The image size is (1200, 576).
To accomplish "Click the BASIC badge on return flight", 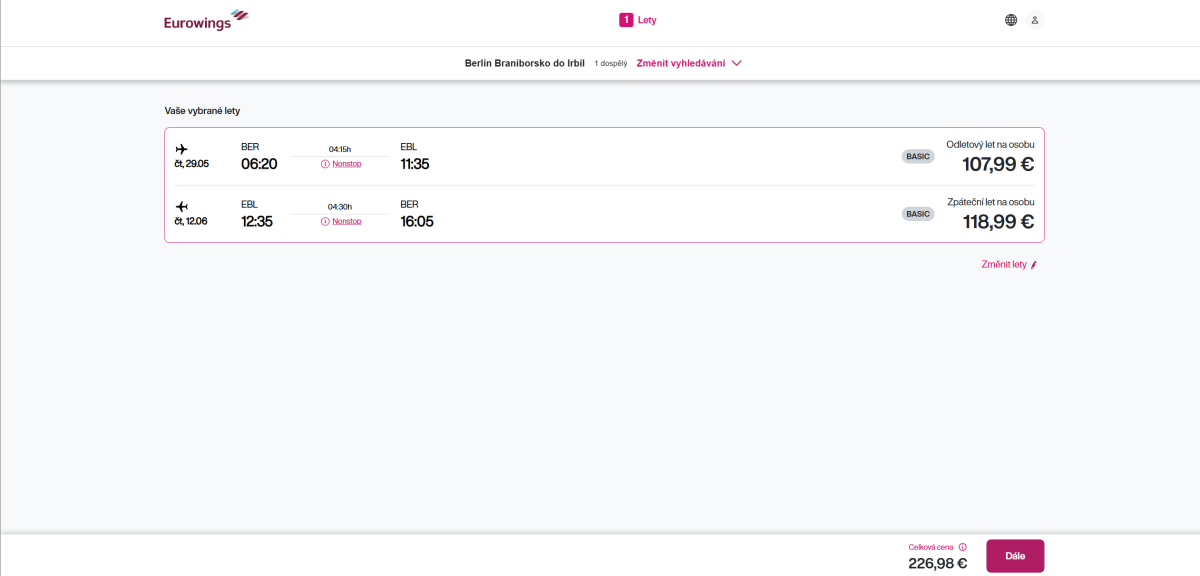I will 917,213.
